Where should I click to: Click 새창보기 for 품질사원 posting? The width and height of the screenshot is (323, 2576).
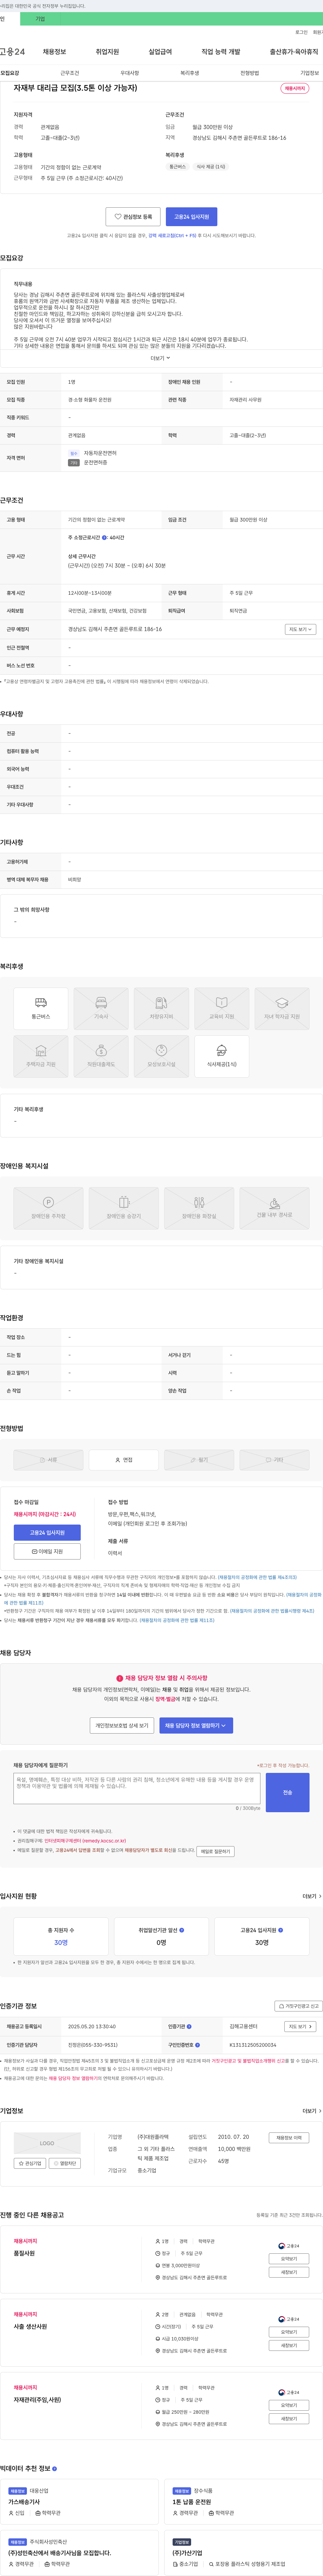(289, 2272)
